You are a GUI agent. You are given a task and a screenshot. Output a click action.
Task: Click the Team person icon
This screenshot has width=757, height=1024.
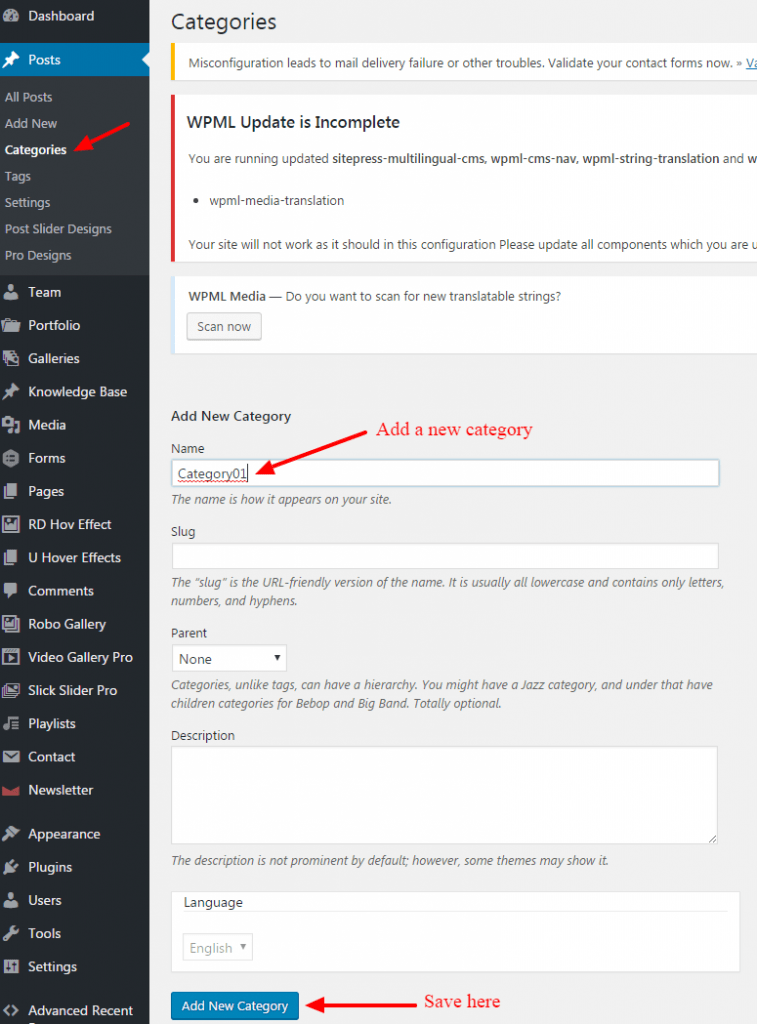click(x=11, y=292)
